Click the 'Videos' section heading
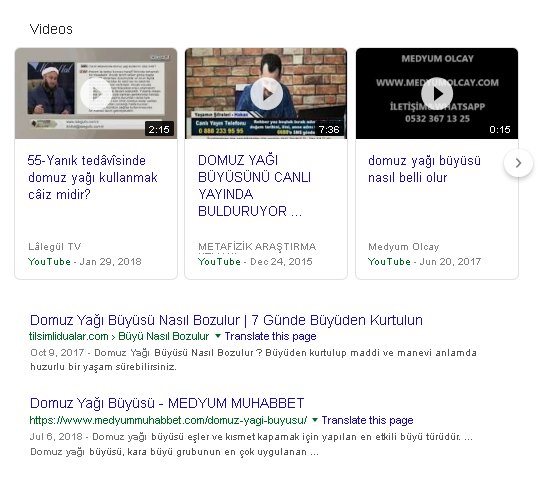Viewport: 545px width, 478px height. (51, 29)
